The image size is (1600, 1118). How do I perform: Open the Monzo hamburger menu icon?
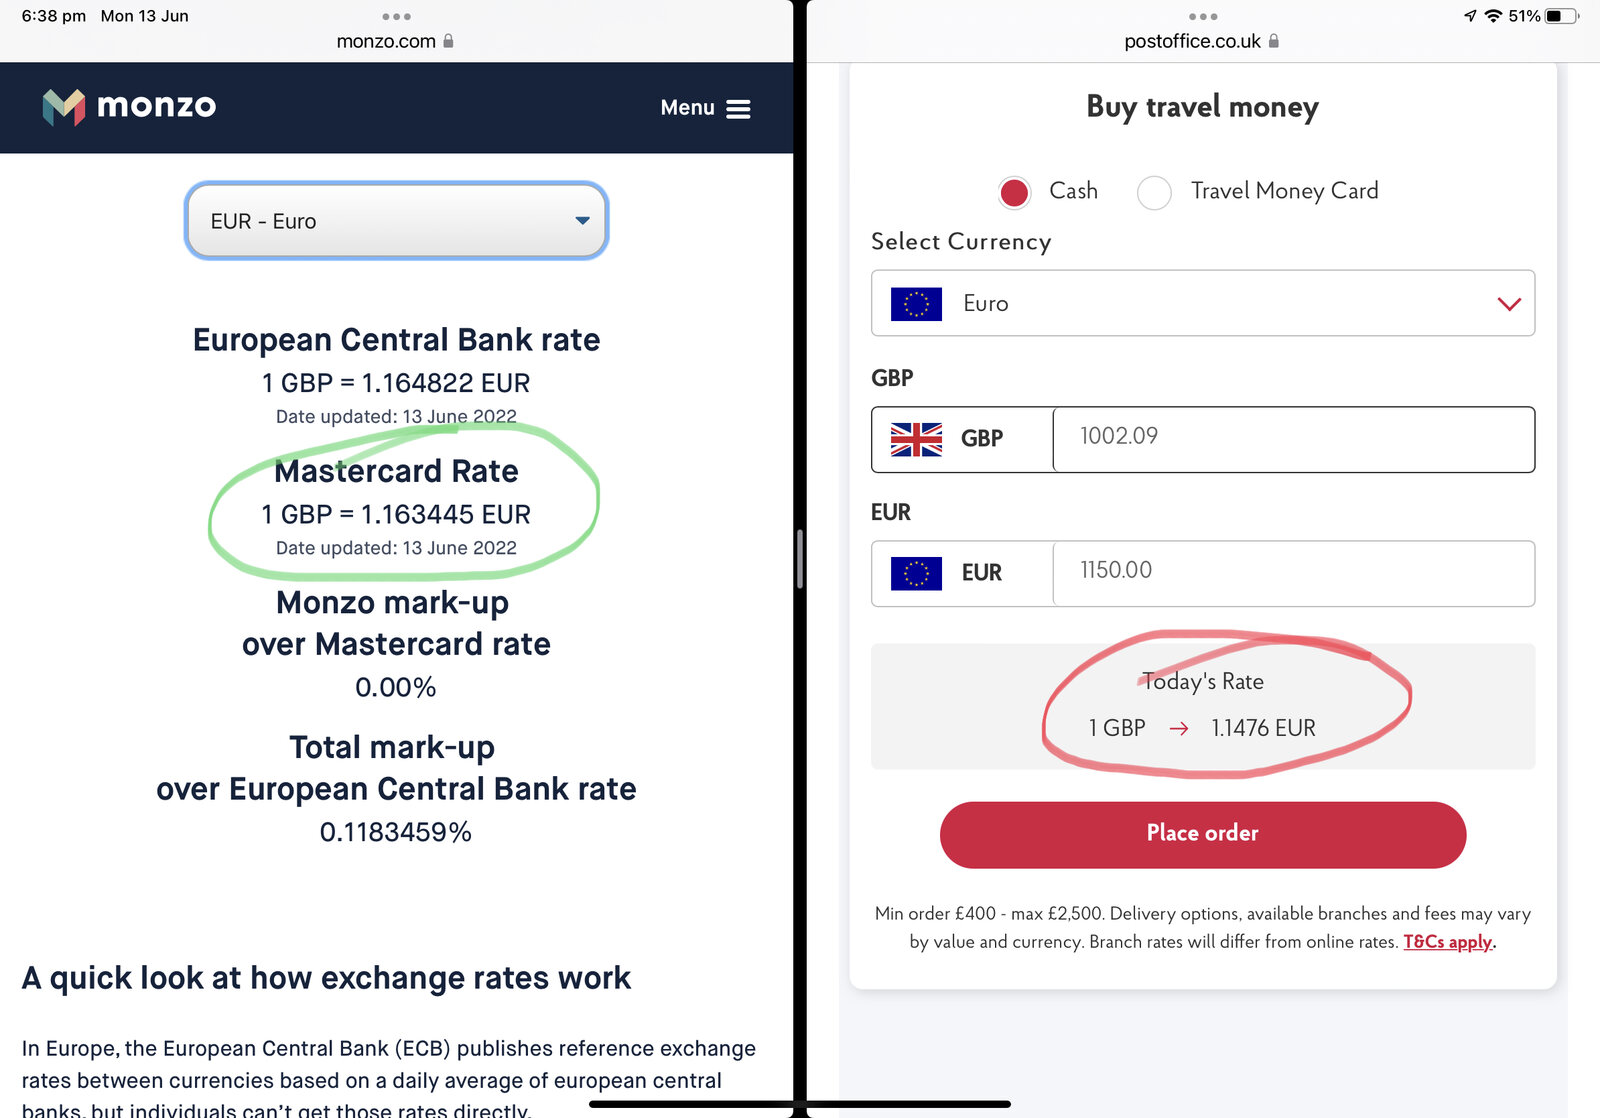point(738,109)
